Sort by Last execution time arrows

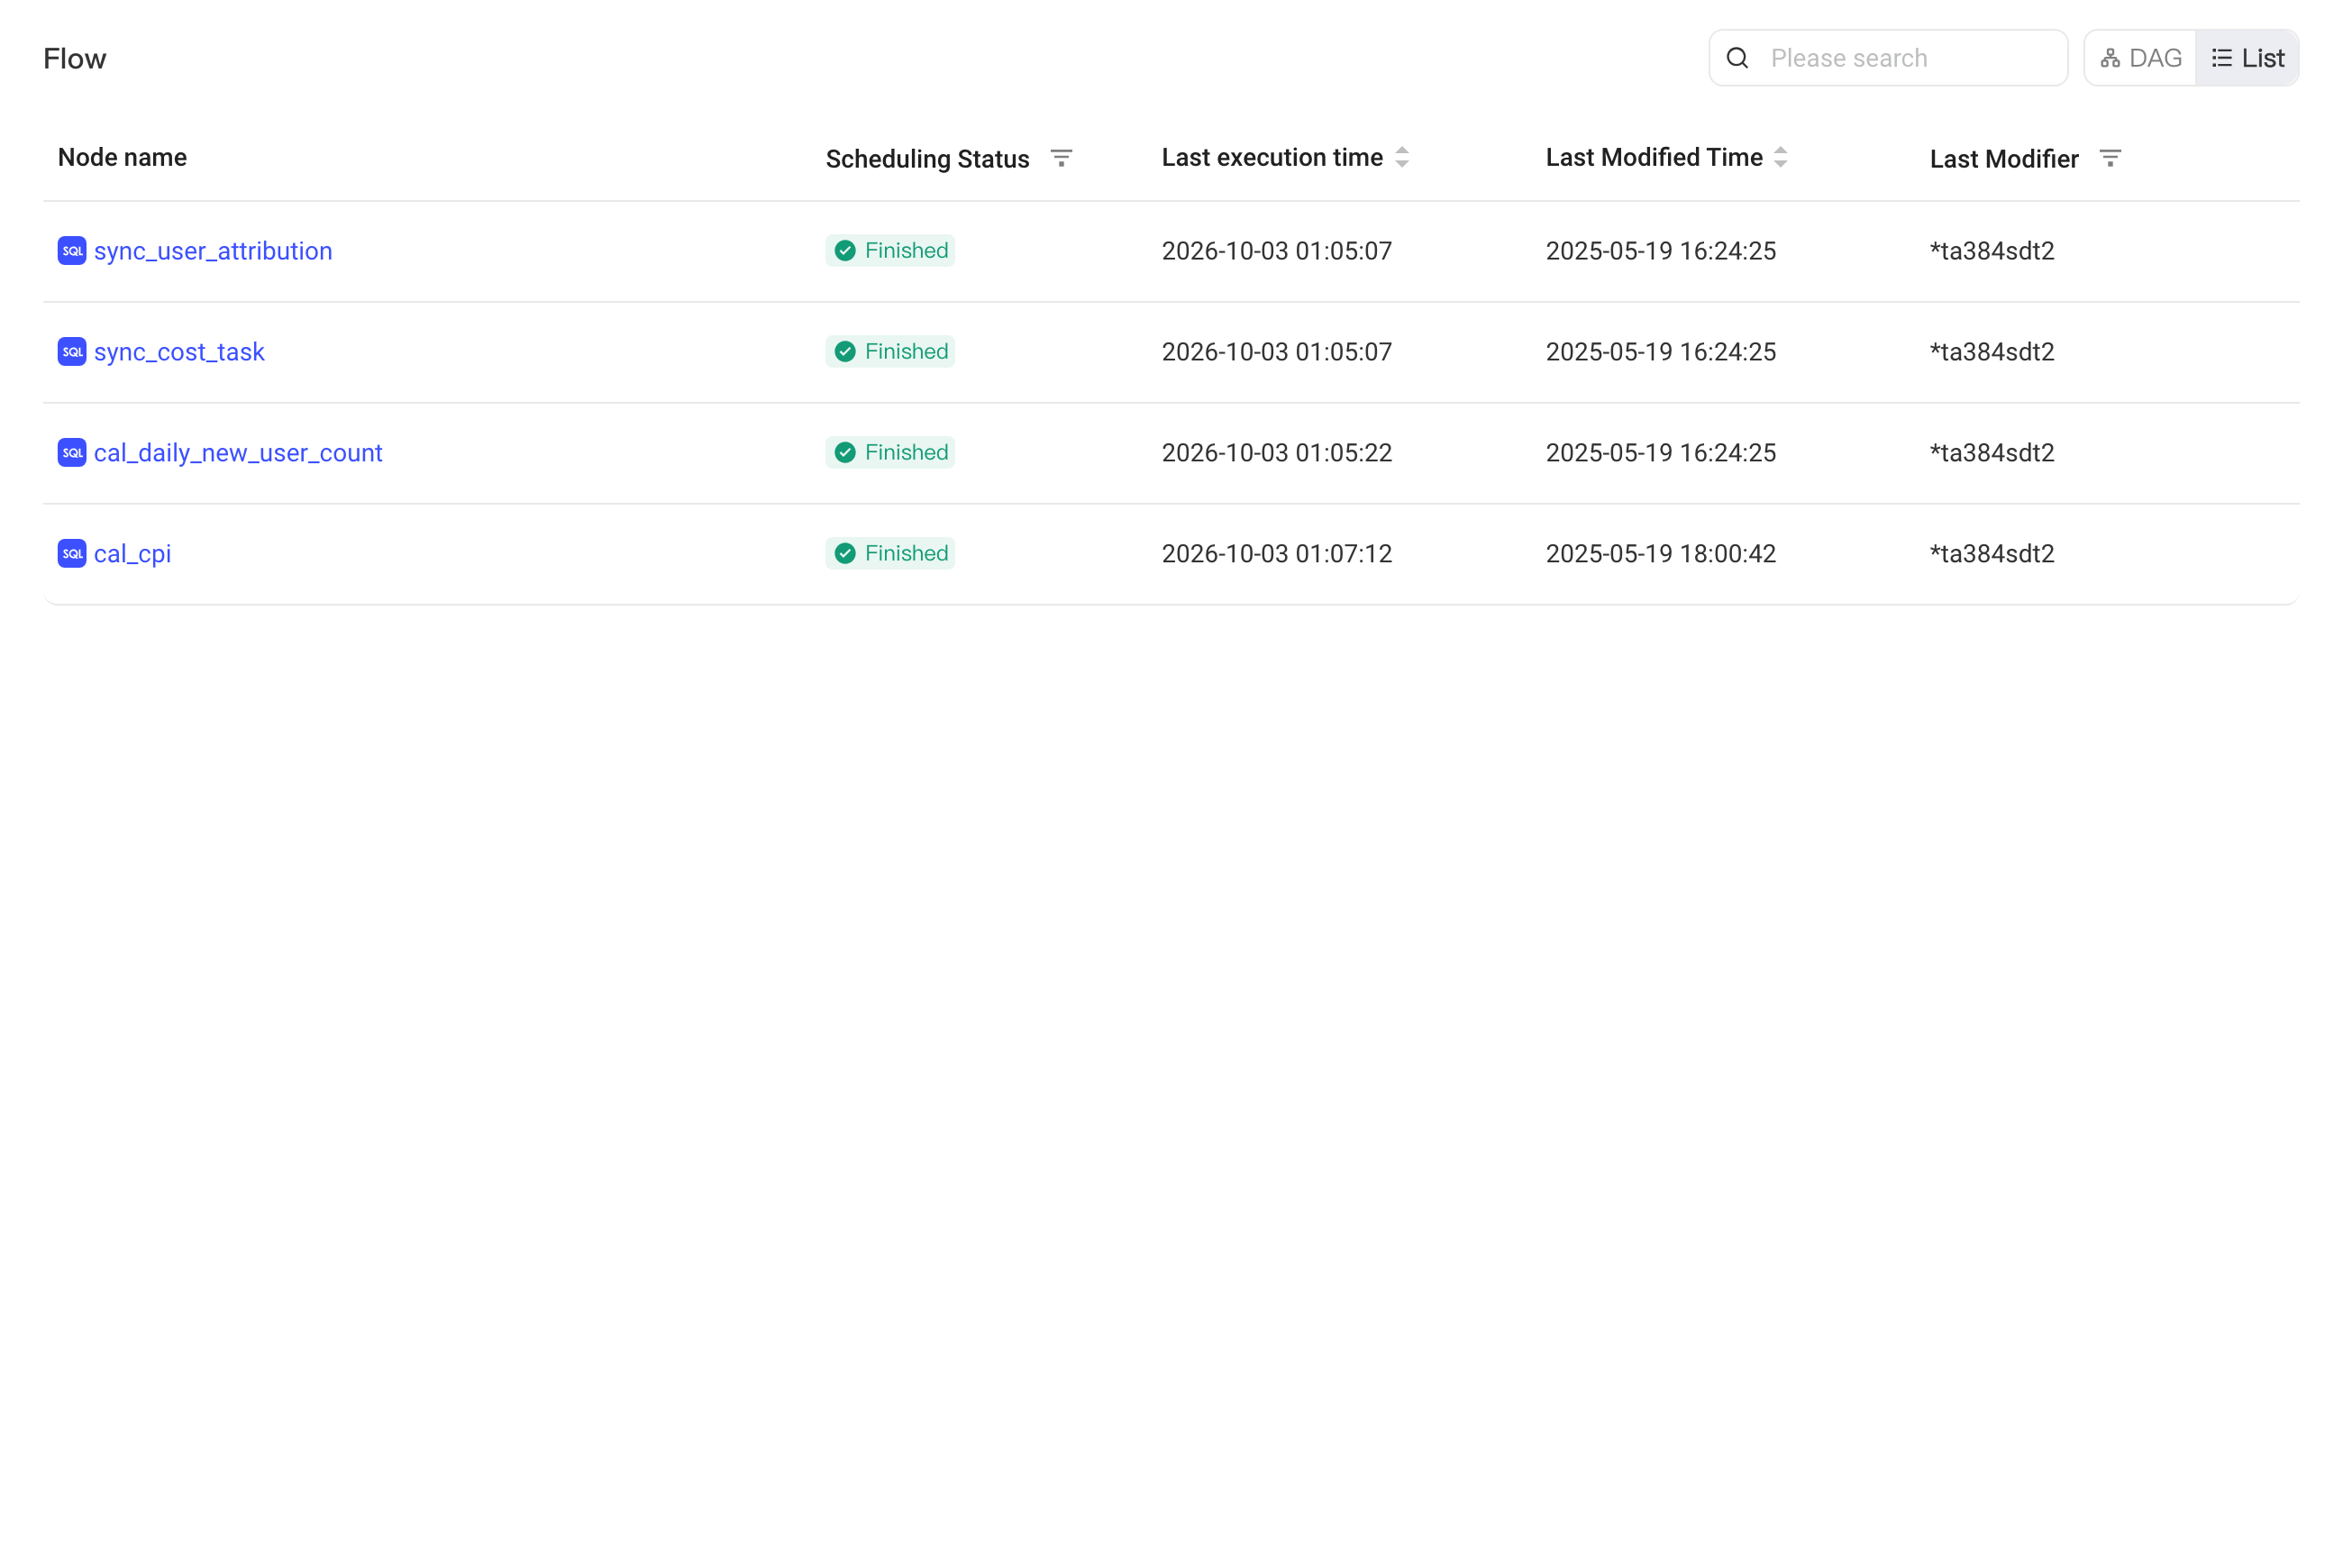[x=1402, y=157]
